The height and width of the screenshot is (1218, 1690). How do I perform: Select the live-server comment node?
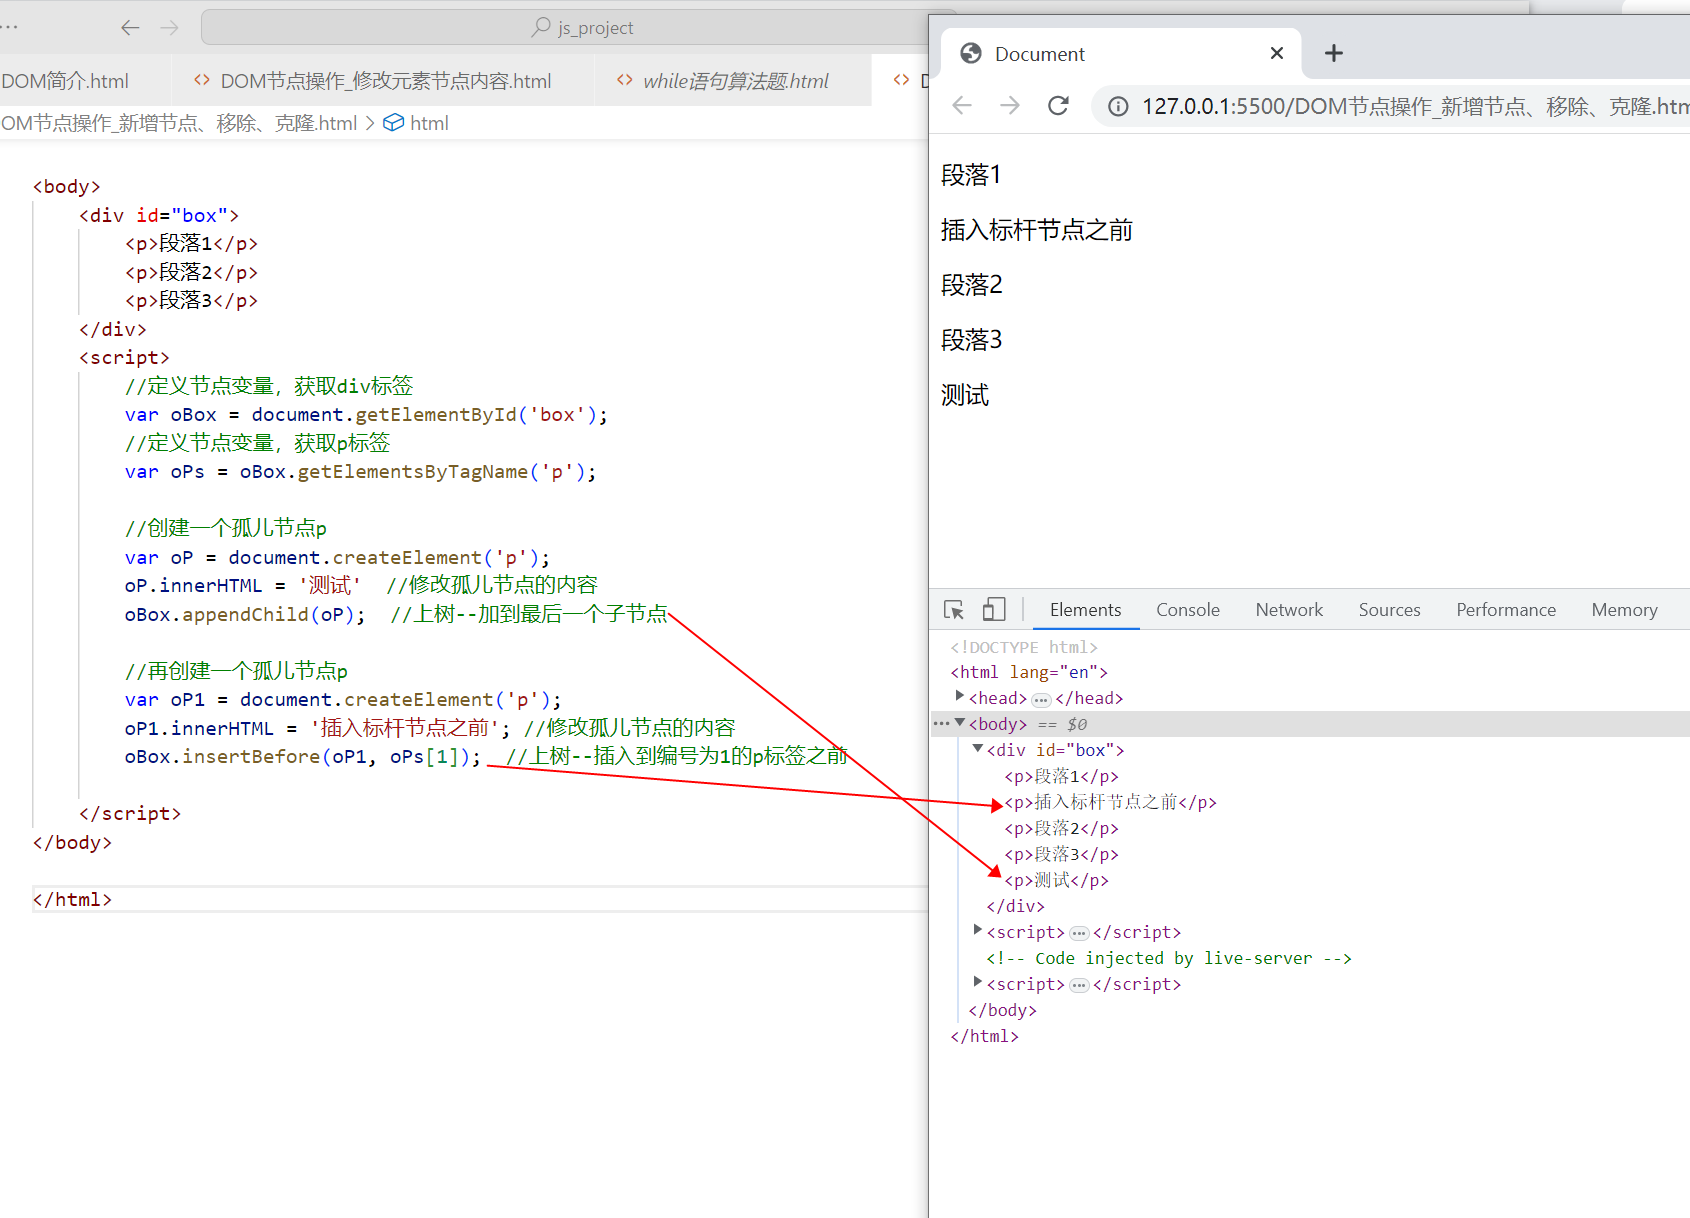point(1169,958)
